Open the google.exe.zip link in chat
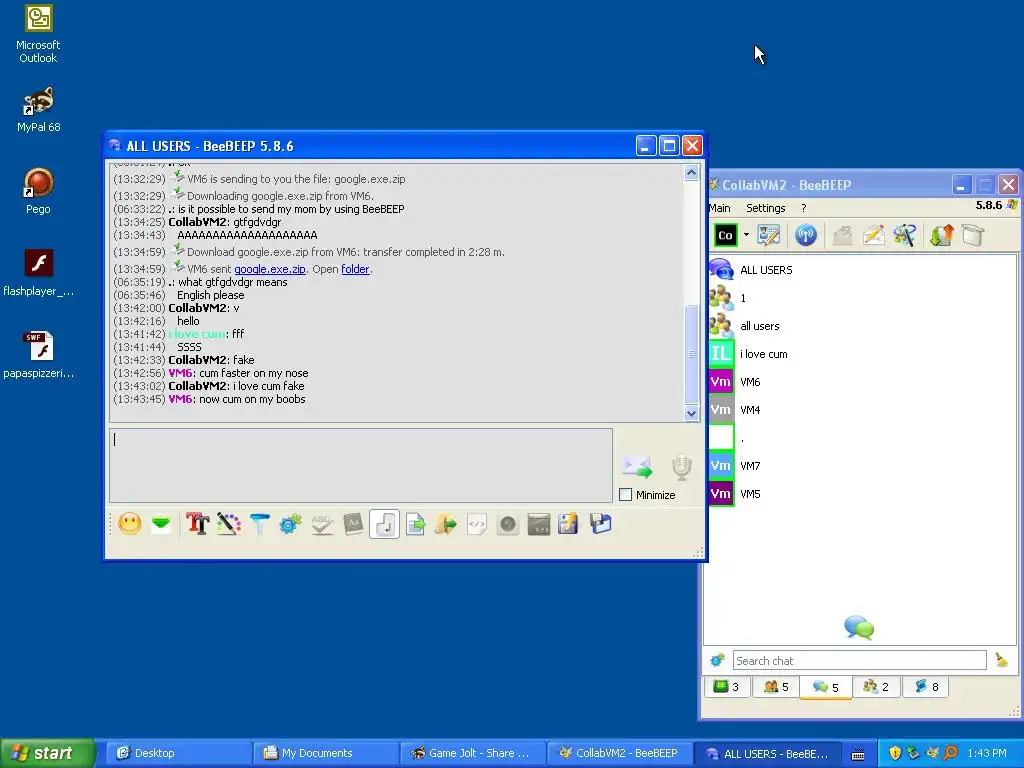1024x768 pixels. tap(270, 269)
